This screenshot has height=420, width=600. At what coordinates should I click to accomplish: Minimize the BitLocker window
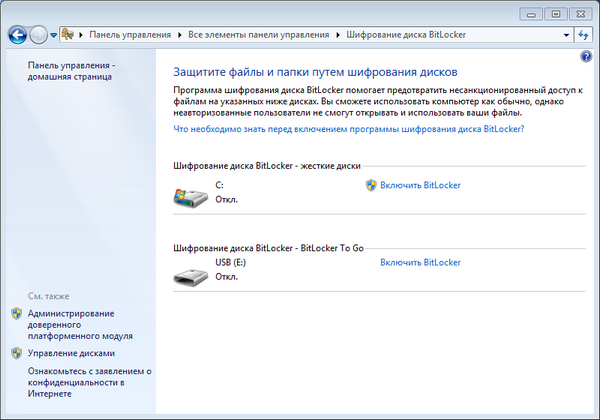click(x=531, y=15)
